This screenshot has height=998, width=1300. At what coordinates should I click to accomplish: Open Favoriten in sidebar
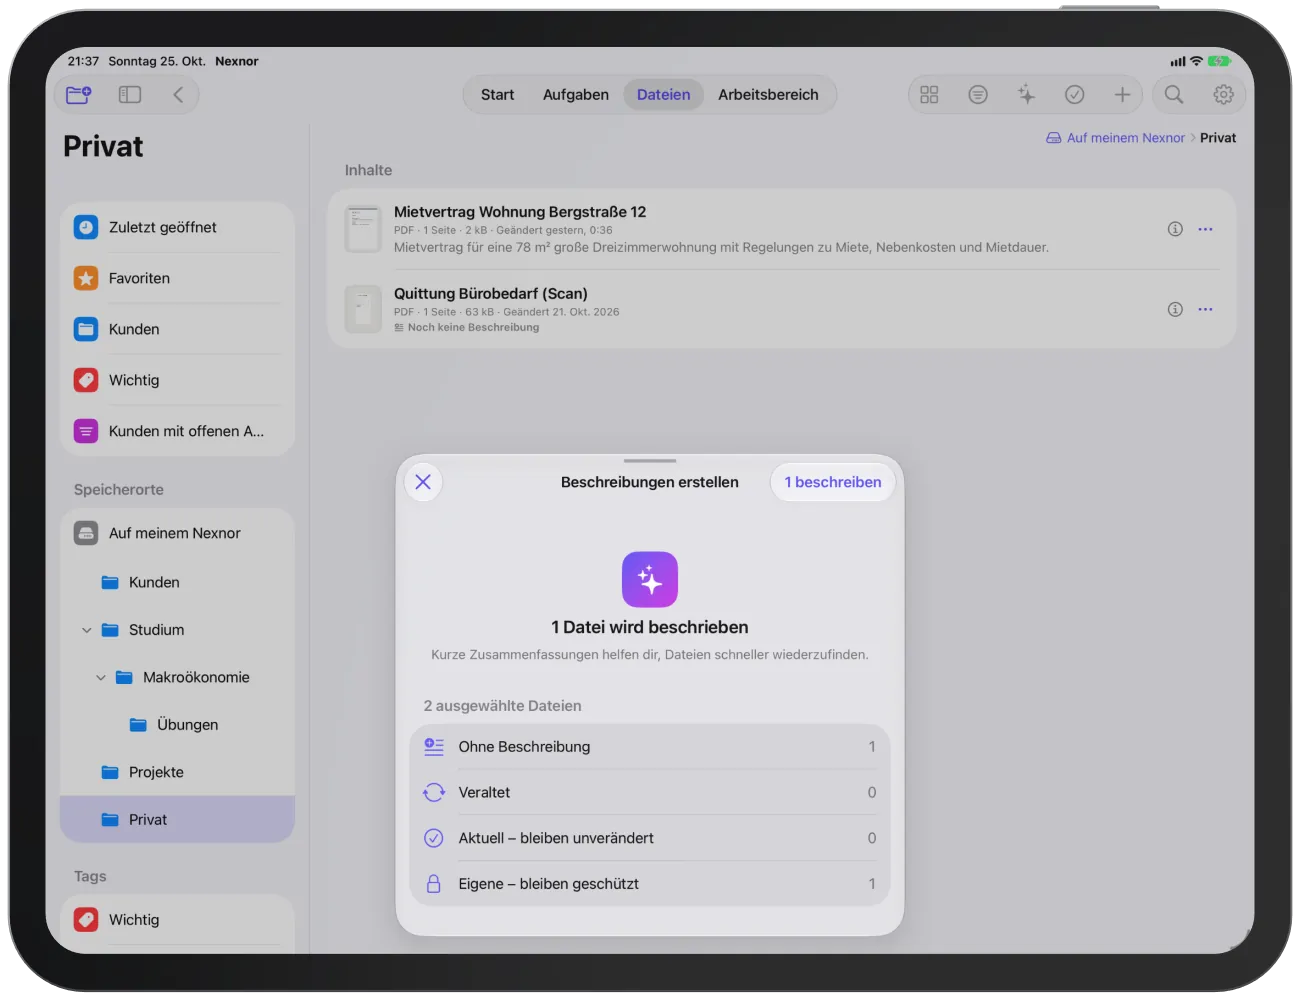tap(177, 278)
